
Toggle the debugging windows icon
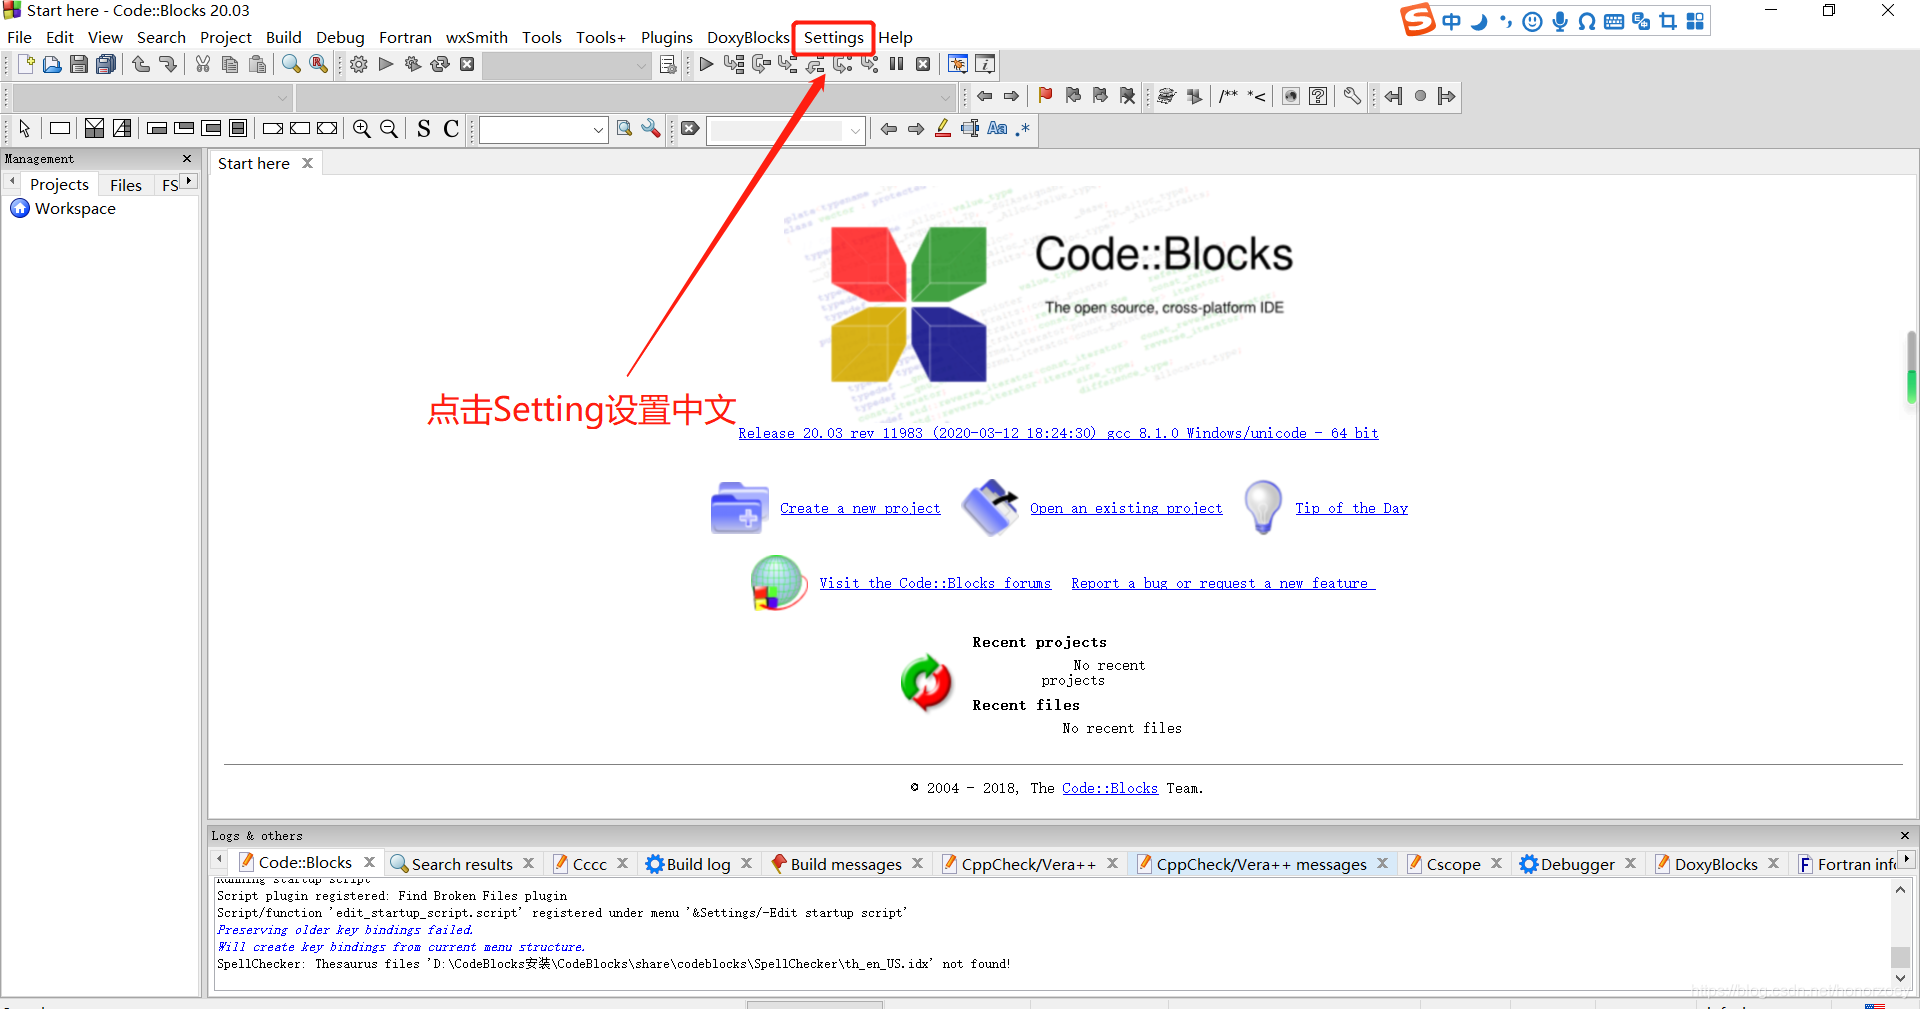958,65
